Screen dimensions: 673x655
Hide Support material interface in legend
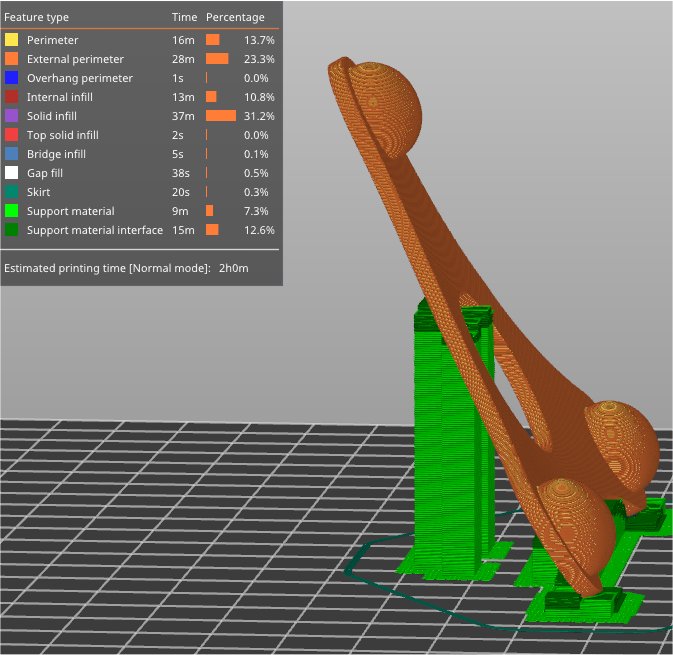click(94, 230)
